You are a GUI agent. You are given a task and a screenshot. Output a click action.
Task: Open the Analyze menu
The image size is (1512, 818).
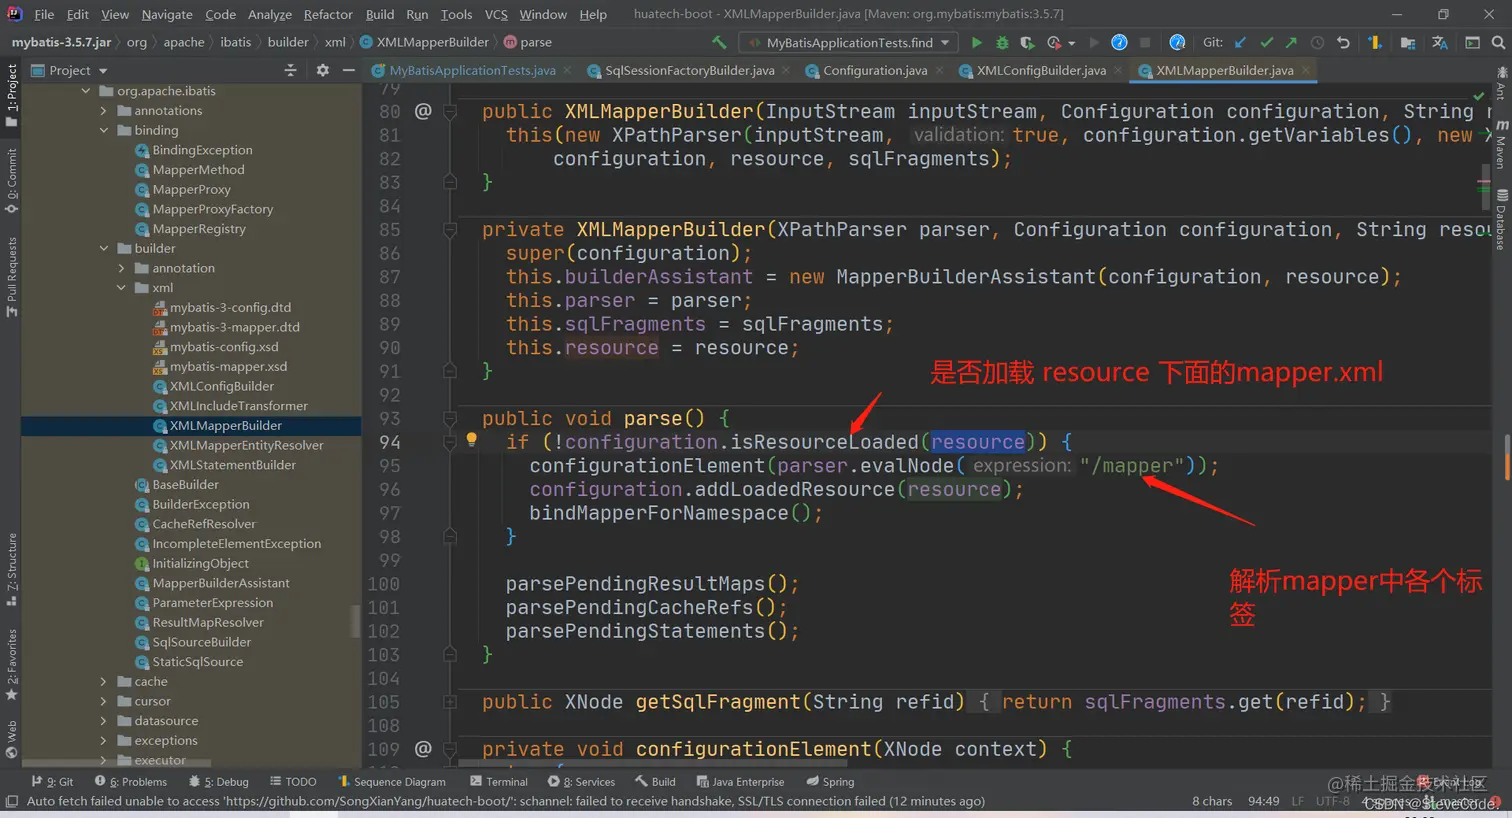pyautogui.click(x=270, y=14)
